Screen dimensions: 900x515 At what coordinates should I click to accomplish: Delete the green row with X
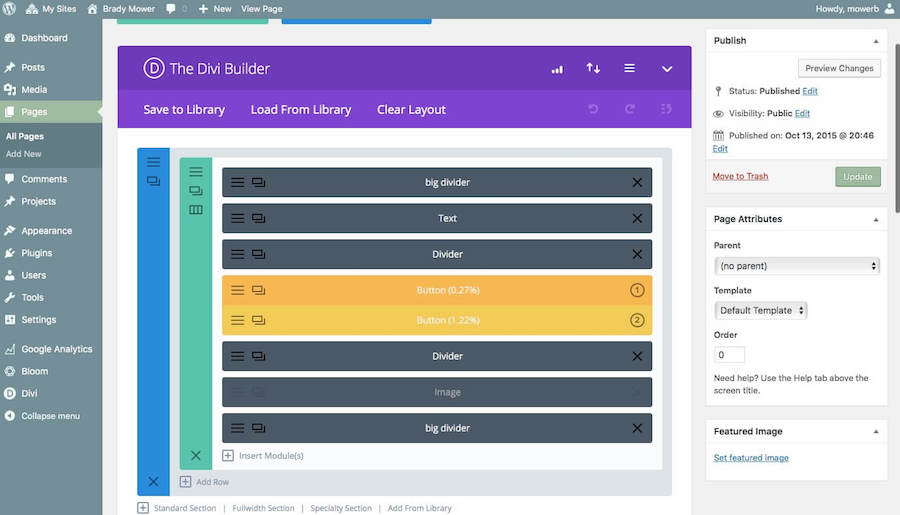click(196, 455)
